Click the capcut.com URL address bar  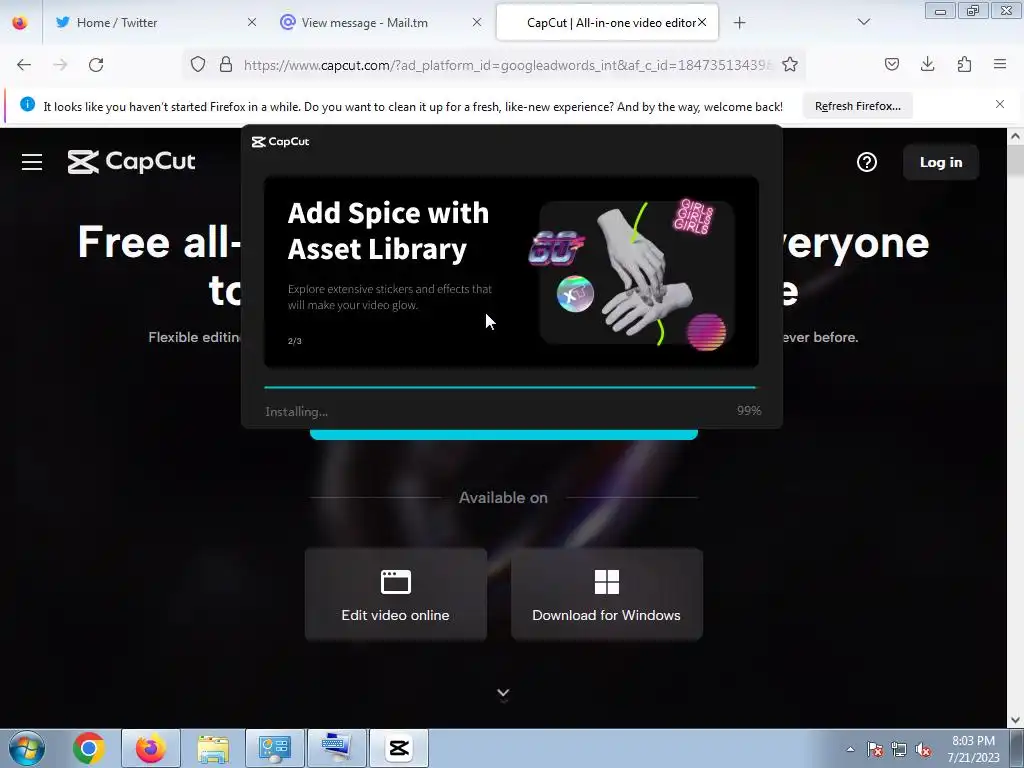coord(507,65)
